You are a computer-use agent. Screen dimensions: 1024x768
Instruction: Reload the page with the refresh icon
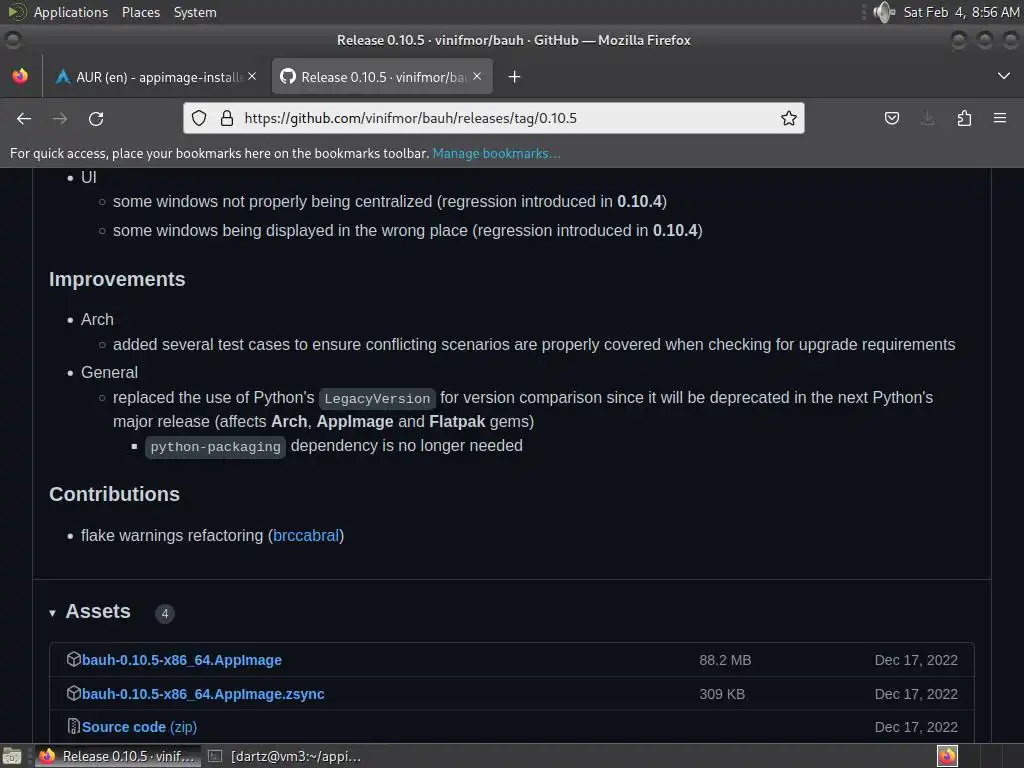tap(96, 119)
